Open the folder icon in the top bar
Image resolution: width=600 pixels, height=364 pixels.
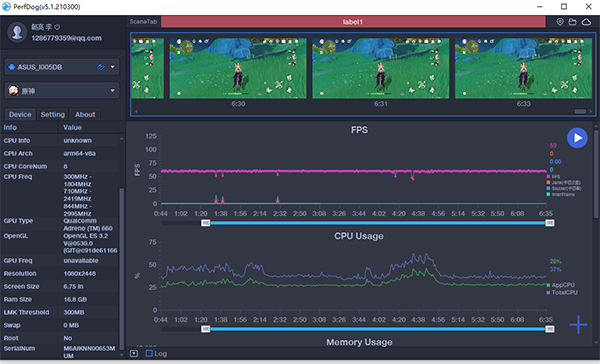coord(572,22)
